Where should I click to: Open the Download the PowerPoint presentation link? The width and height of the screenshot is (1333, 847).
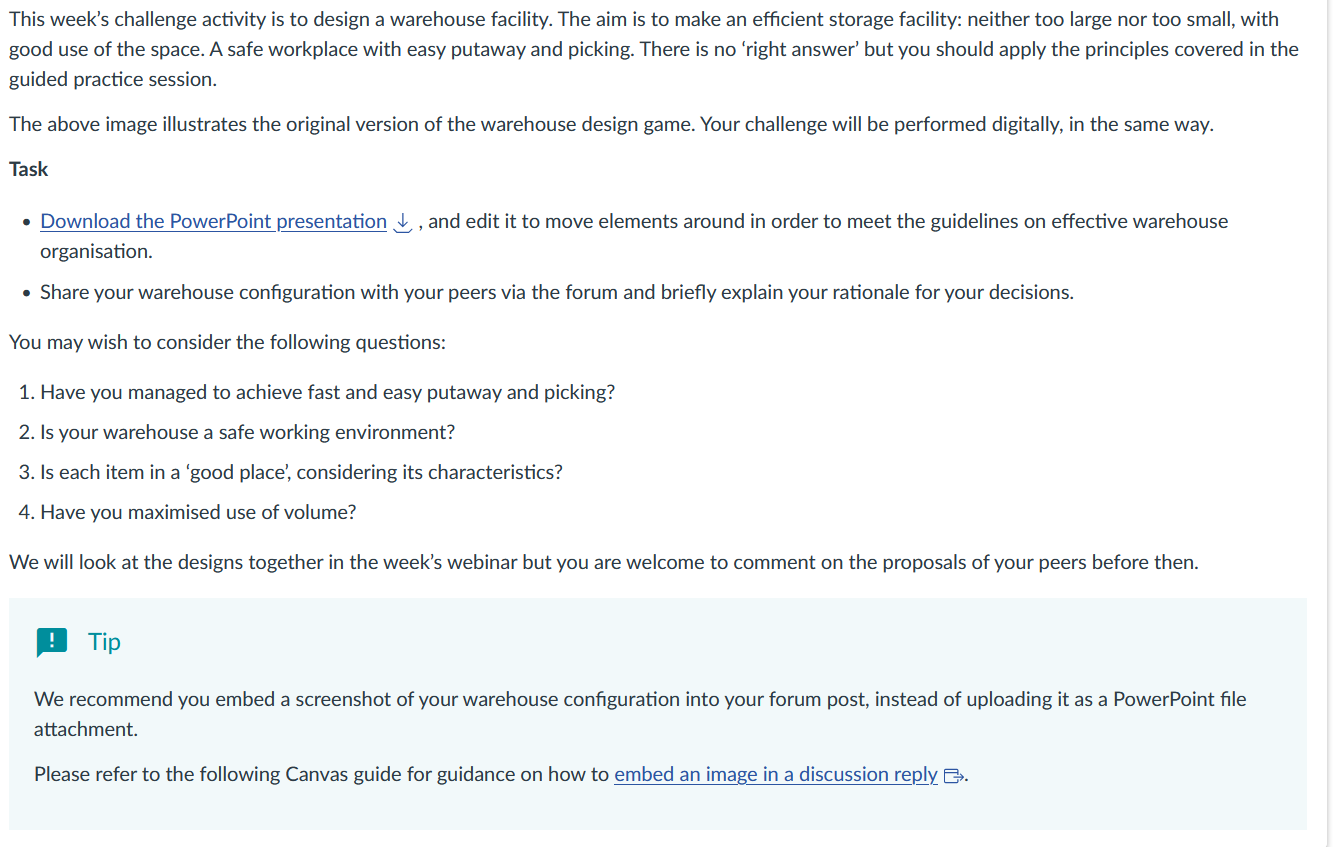pyautogui.click(x=213, y=221)
